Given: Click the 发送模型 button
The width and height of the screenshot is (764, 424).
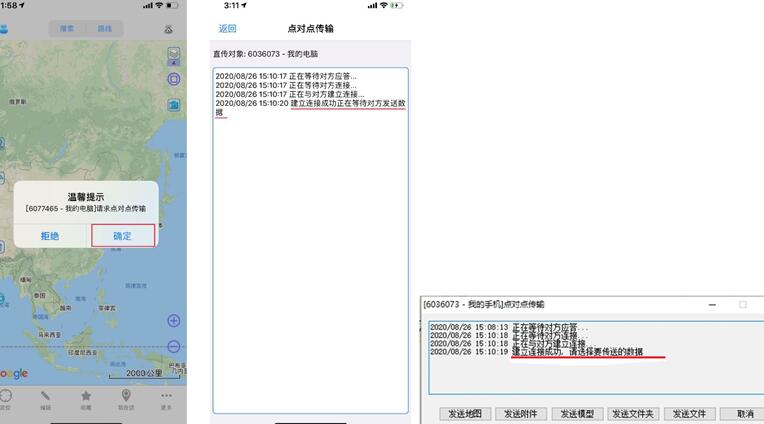Looking at the screenshot, I should pos(577,413).
